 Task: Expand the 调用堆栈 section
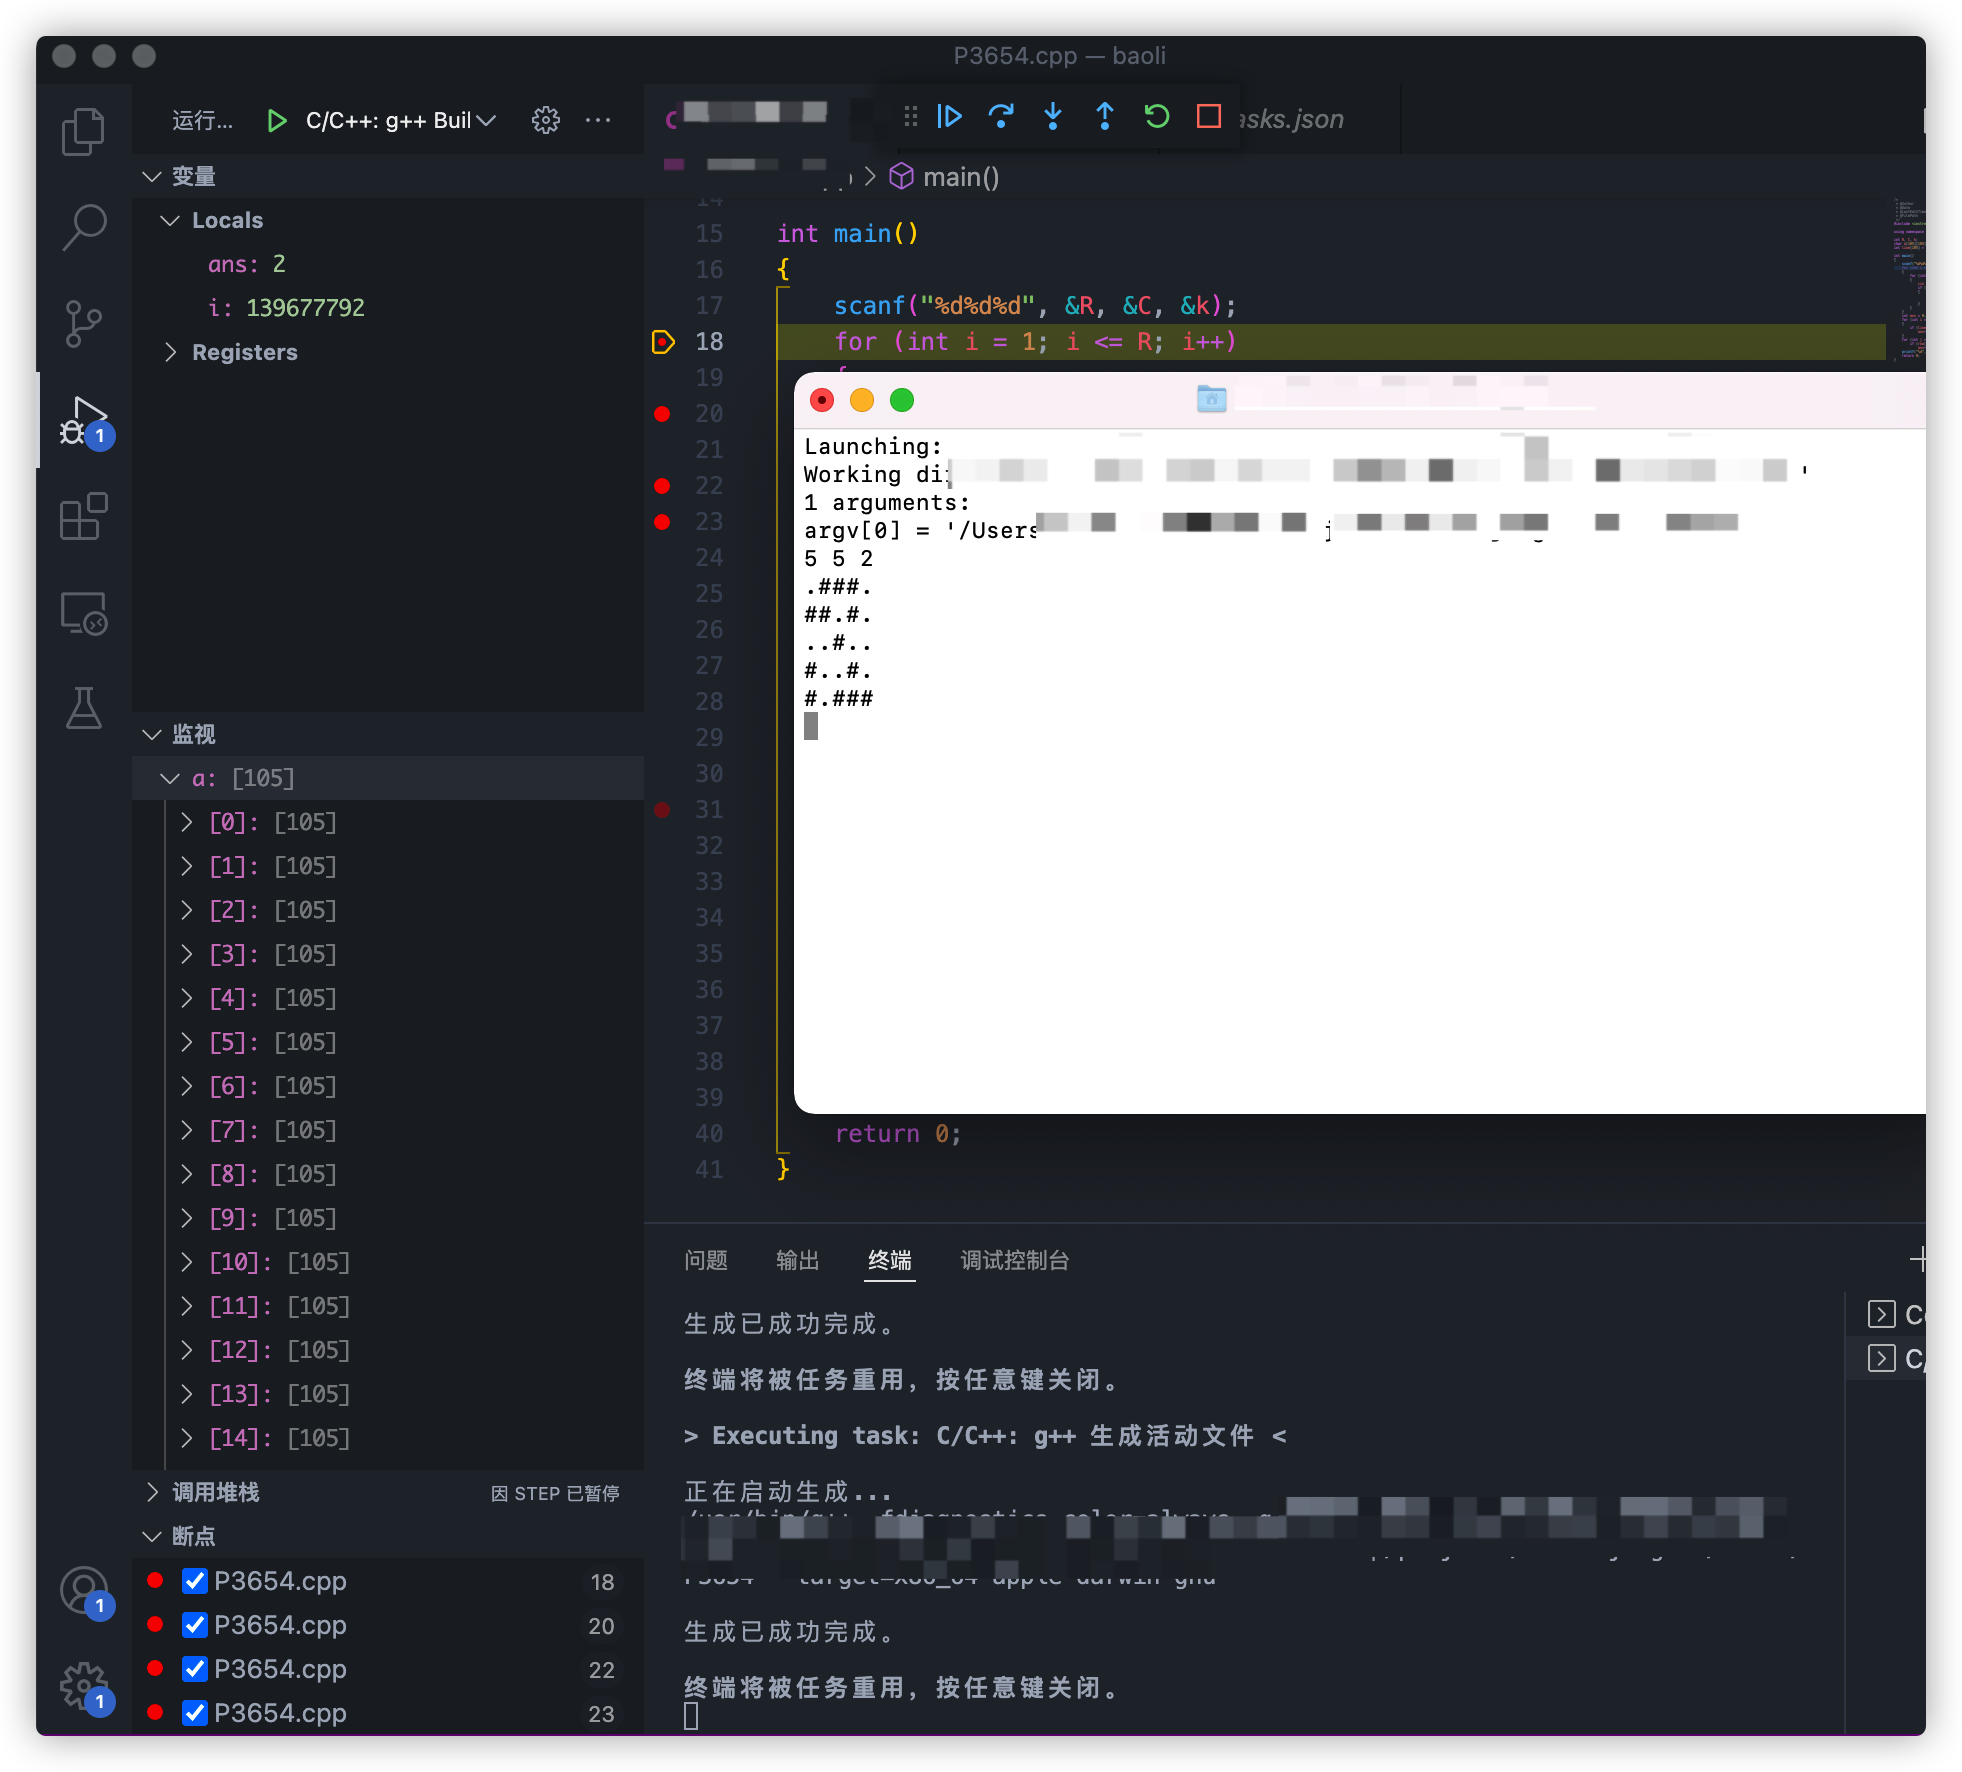(x=152, y=1493)
